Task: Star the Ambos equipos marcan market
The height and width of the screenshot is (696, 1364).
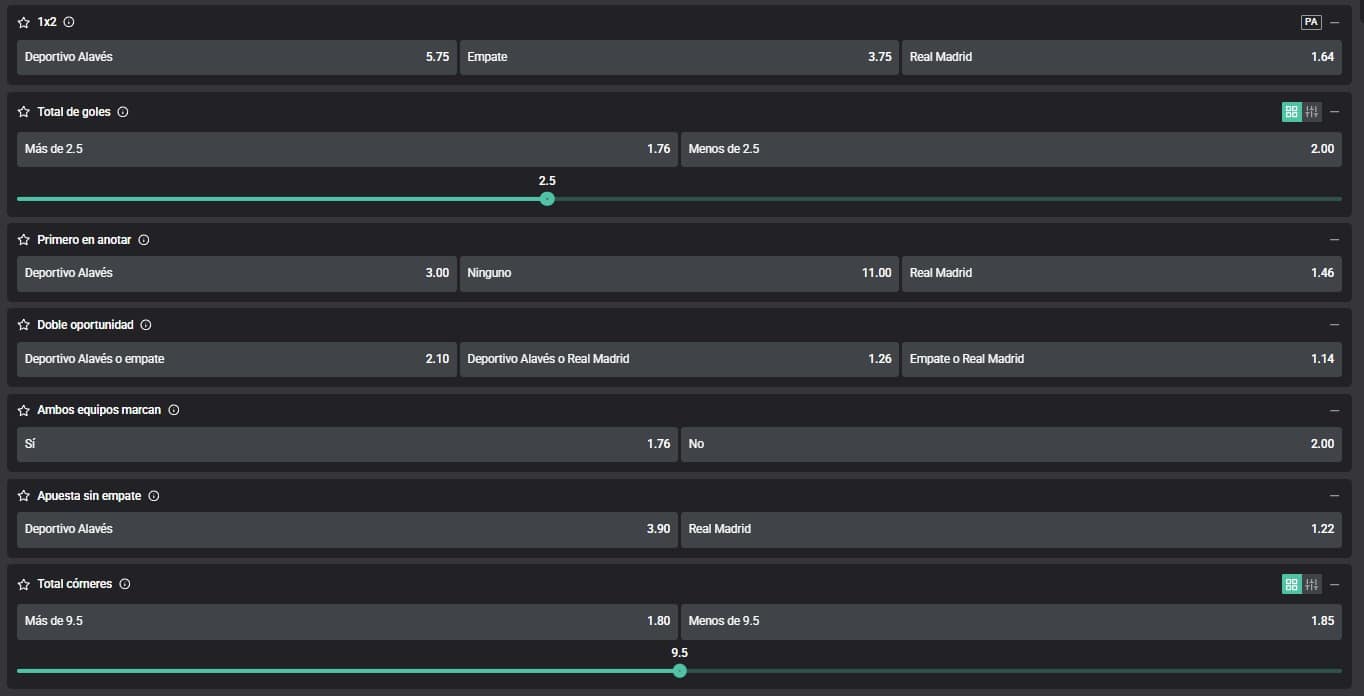Action: [x=24, y=410]
